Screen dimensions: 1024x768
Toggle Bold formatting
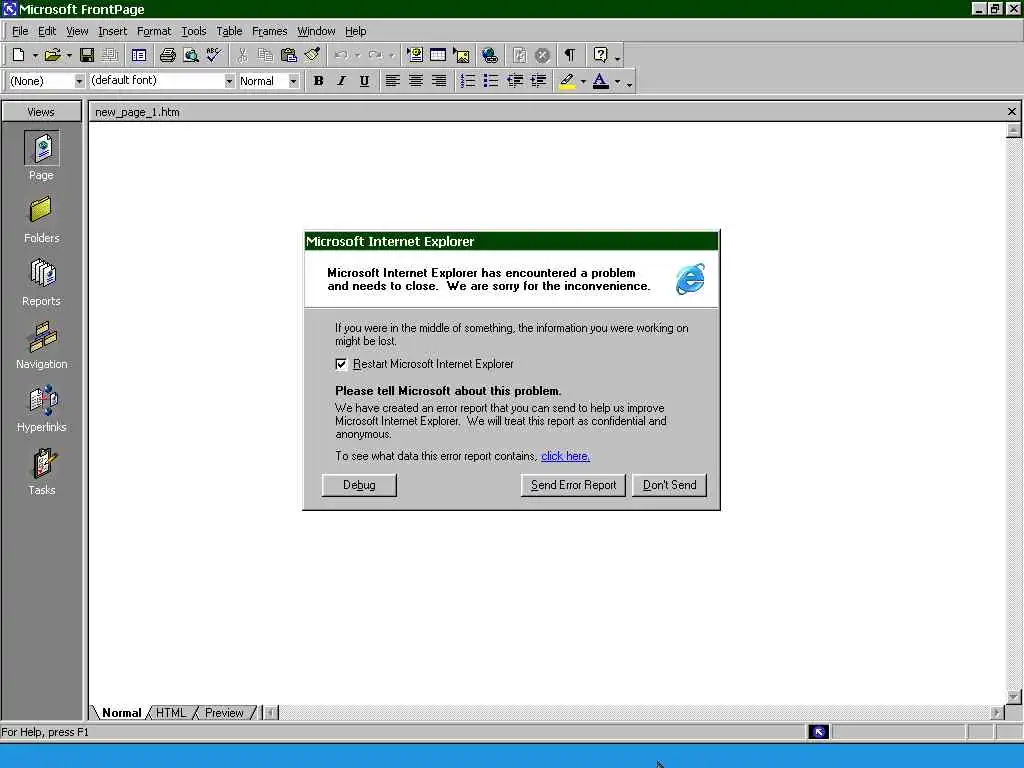(x=318, y=81)
